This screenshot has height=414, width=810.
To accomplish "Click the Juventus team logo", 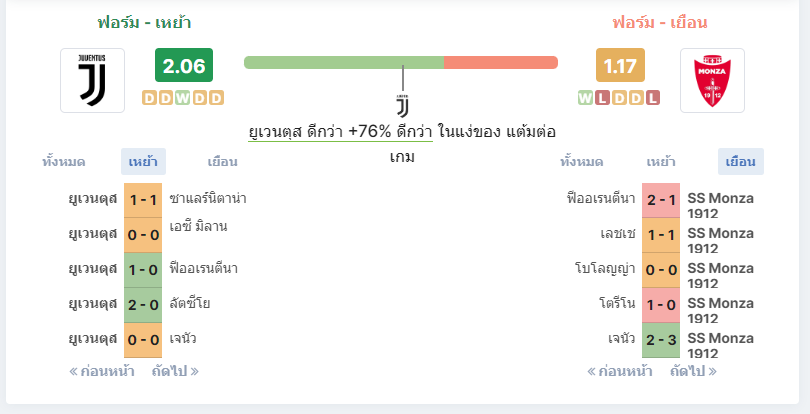I will click(x=92, y=80).
